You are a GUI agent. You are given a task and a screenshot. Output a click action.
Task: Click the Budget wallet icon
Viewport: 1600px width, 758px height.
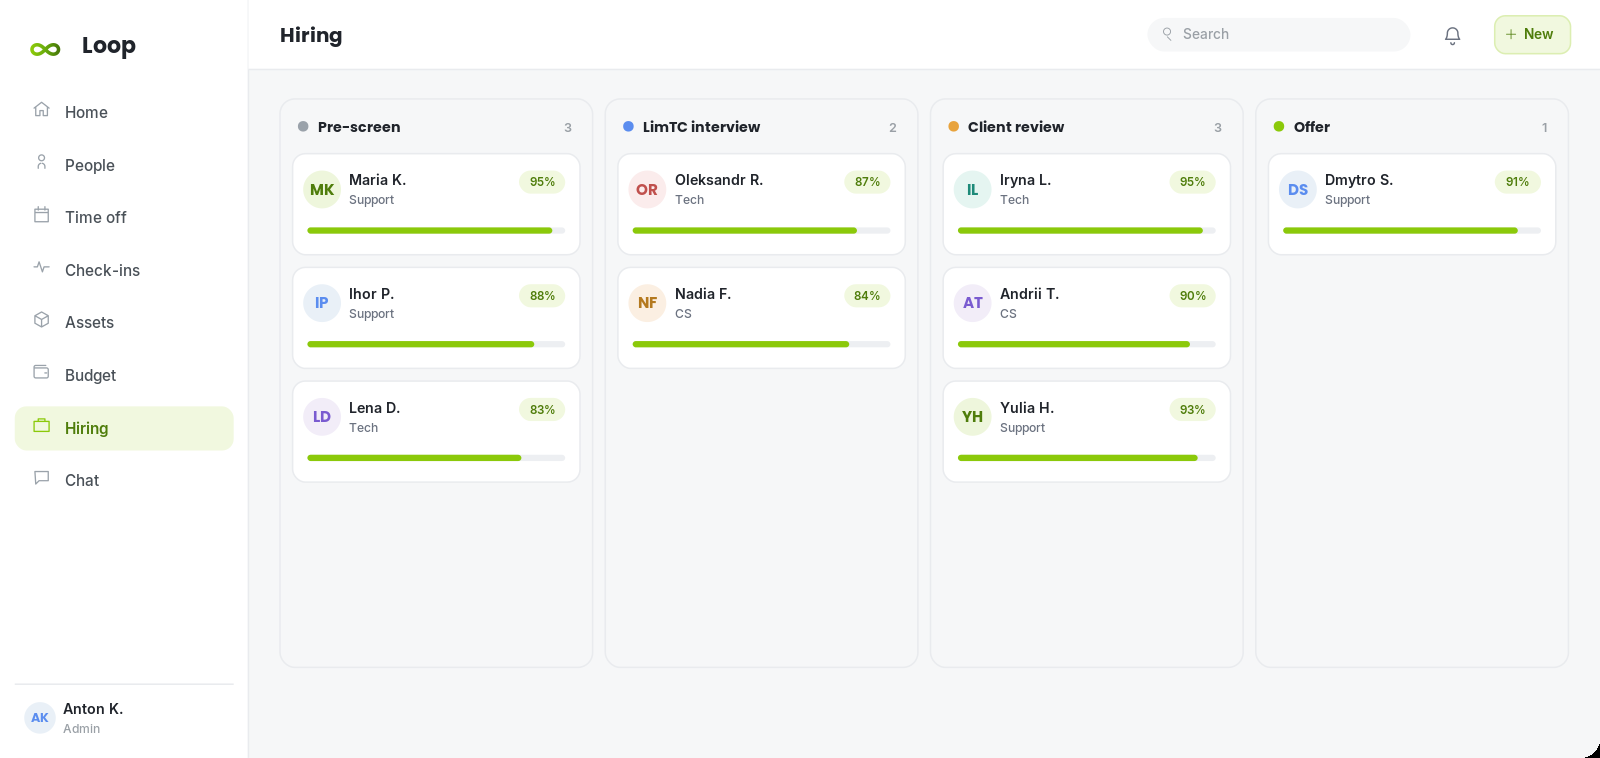click(x=41, y=373)
